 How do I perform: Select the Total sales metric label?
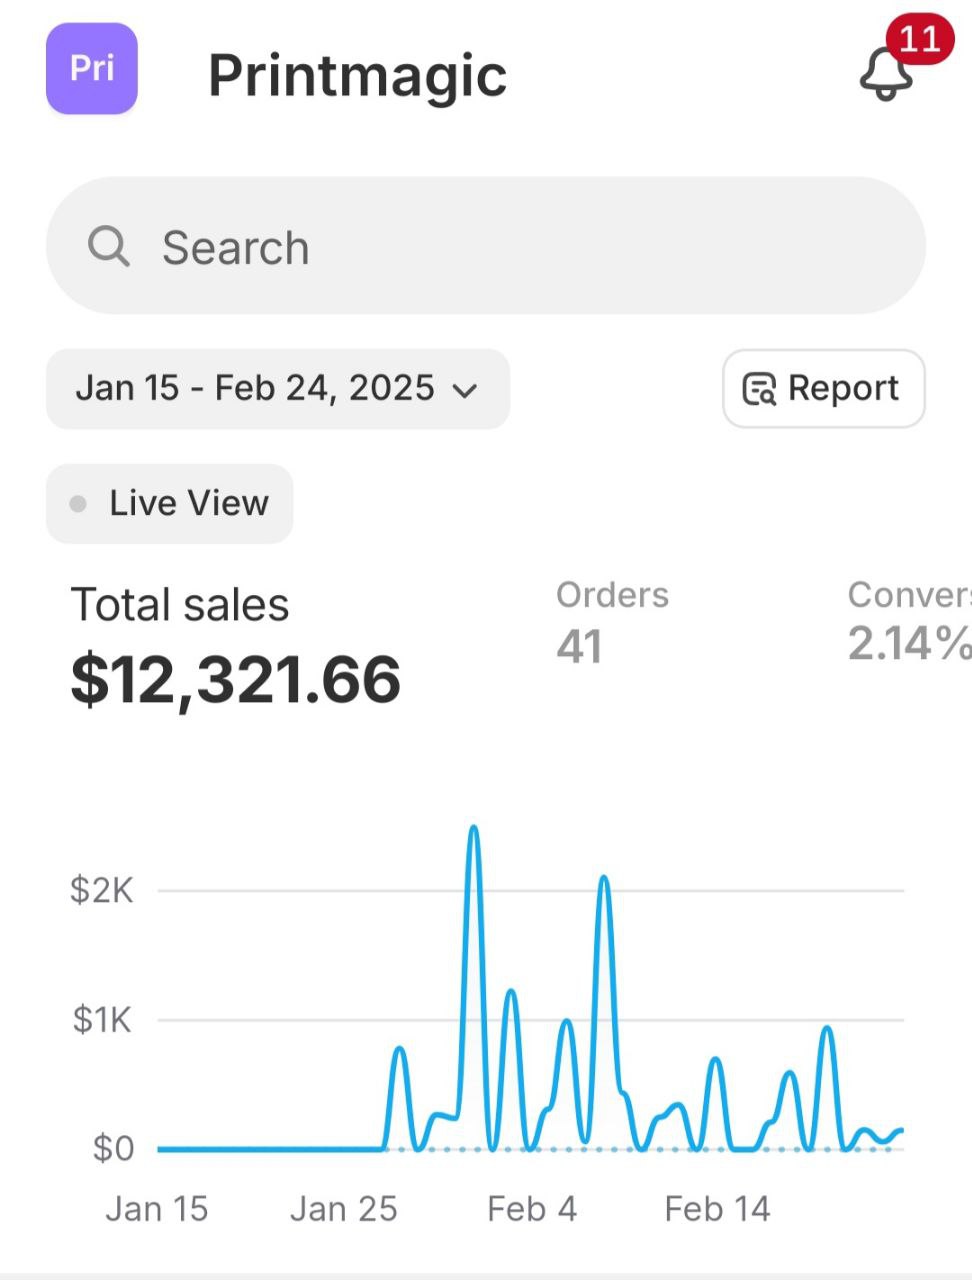click(x=180, y=605)
